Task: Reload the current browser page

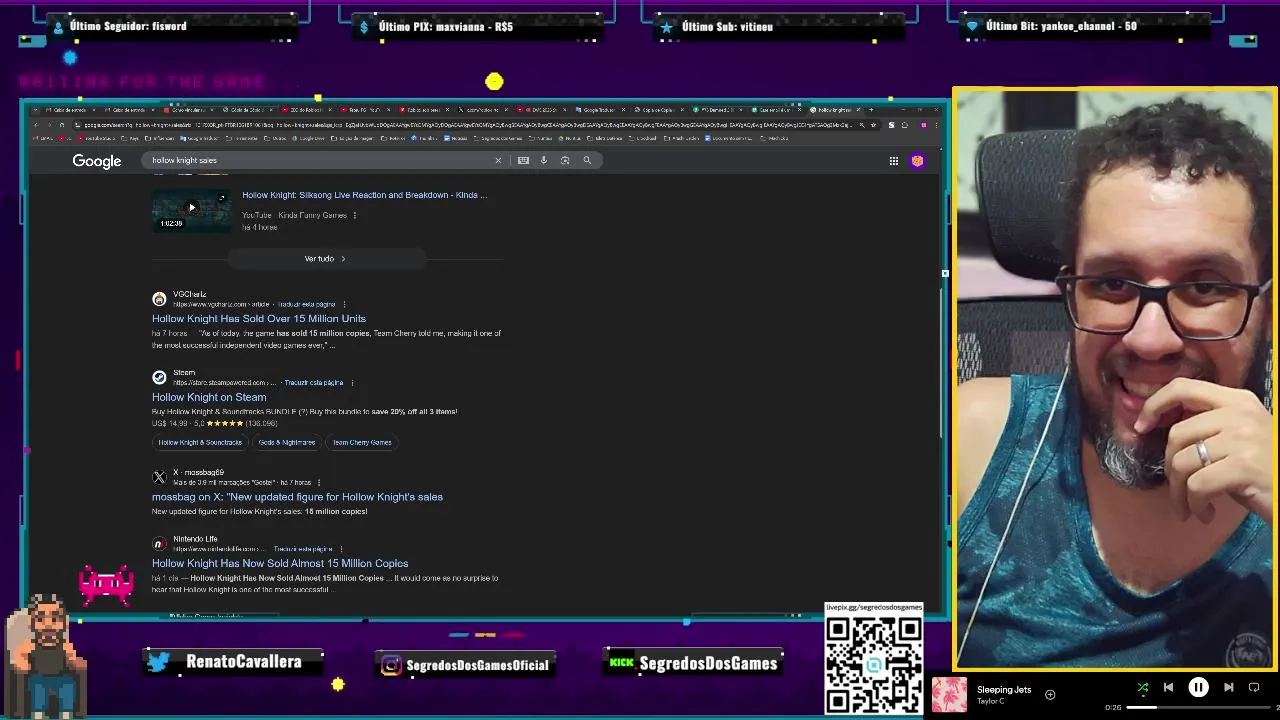Action: (x=61, y=125)
